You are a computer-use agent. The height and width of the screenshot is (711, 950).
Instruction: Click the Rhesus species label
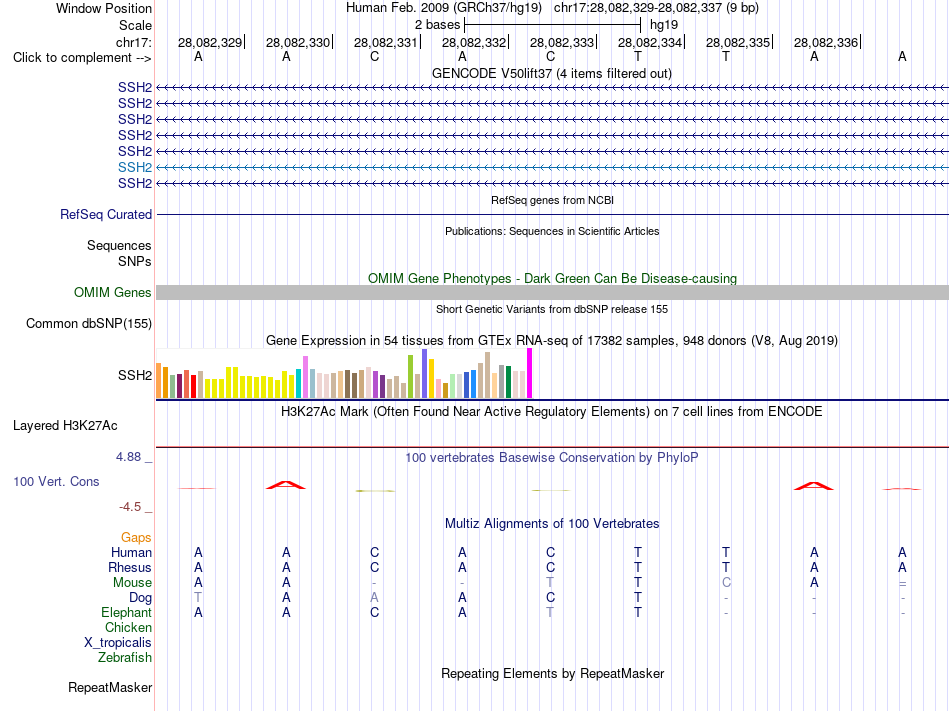point(130,567)
